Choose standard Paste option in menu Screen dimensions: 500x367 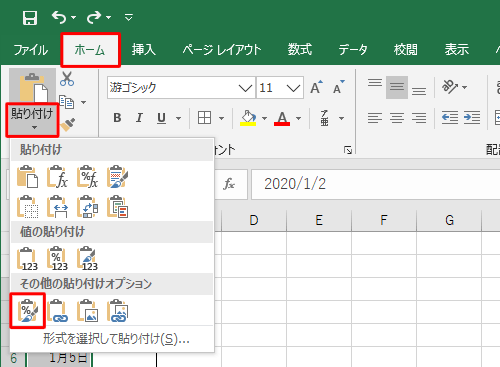click(28, 176)
